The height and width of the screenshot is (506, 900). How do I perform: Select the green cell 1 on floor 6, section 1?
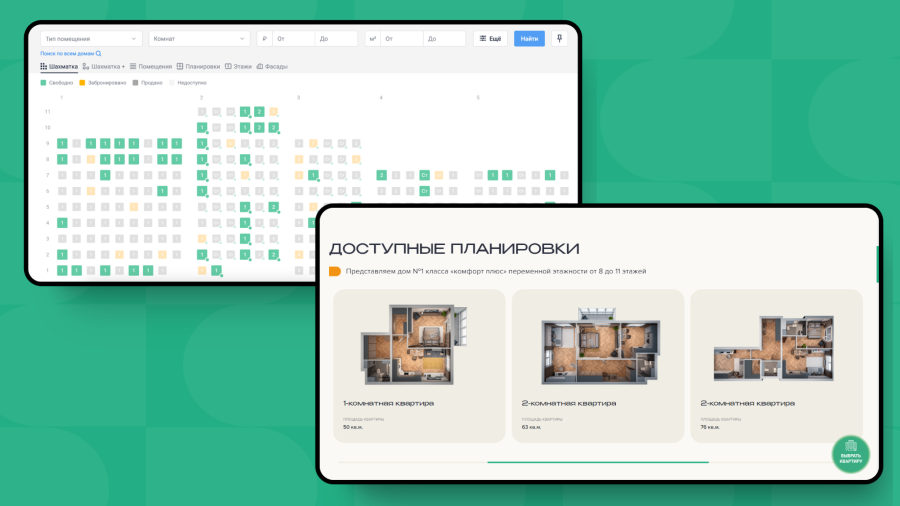pyautogui.click(x=162, y=191)
